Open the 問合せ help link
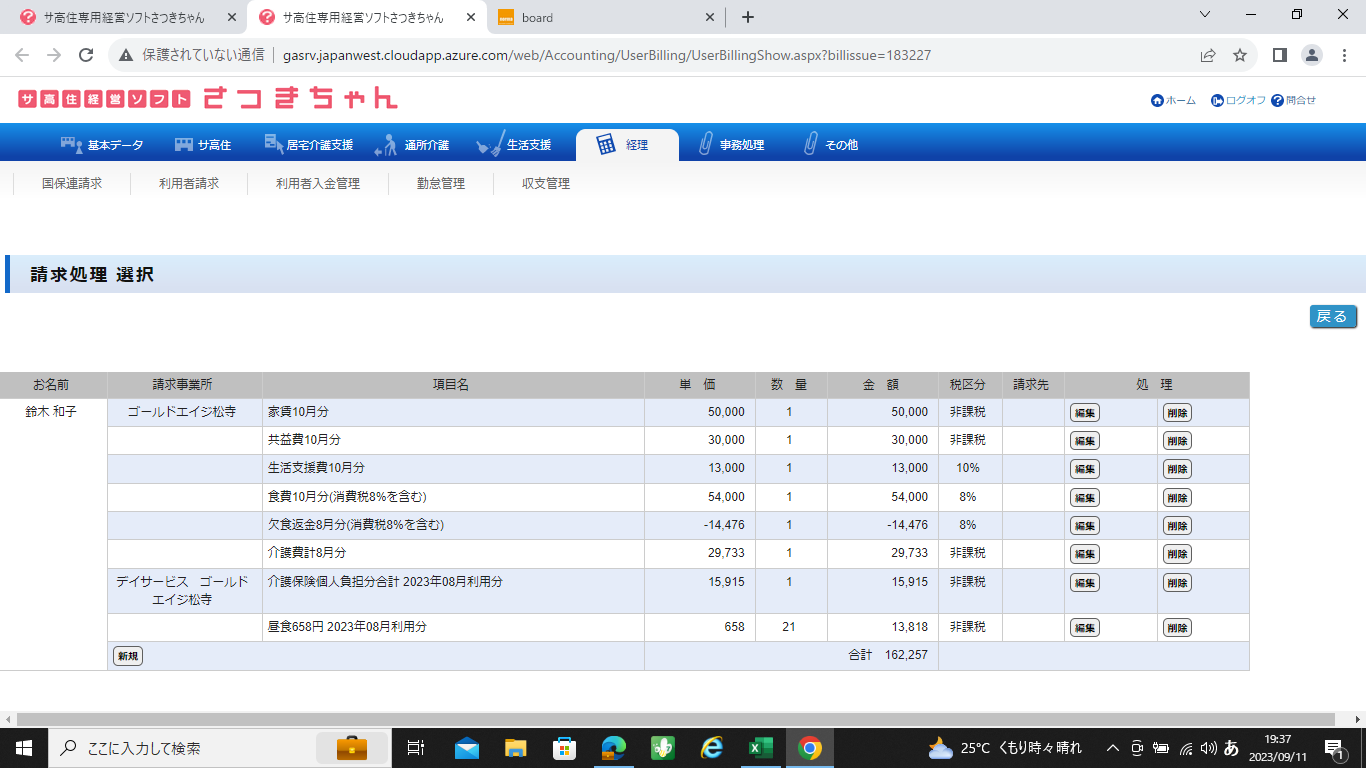The height and width of the screenshot is (768, 1366). point(1293,100)
